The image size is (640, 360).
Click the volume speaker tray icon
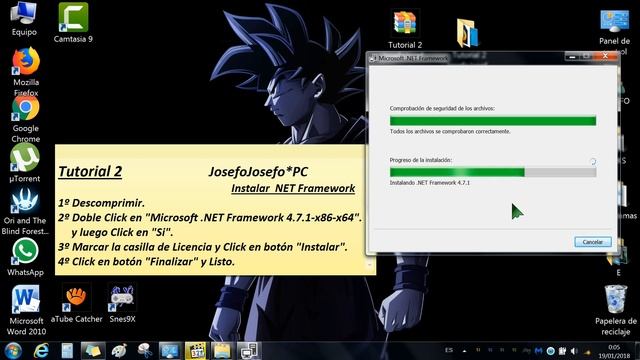pos(574,351)
